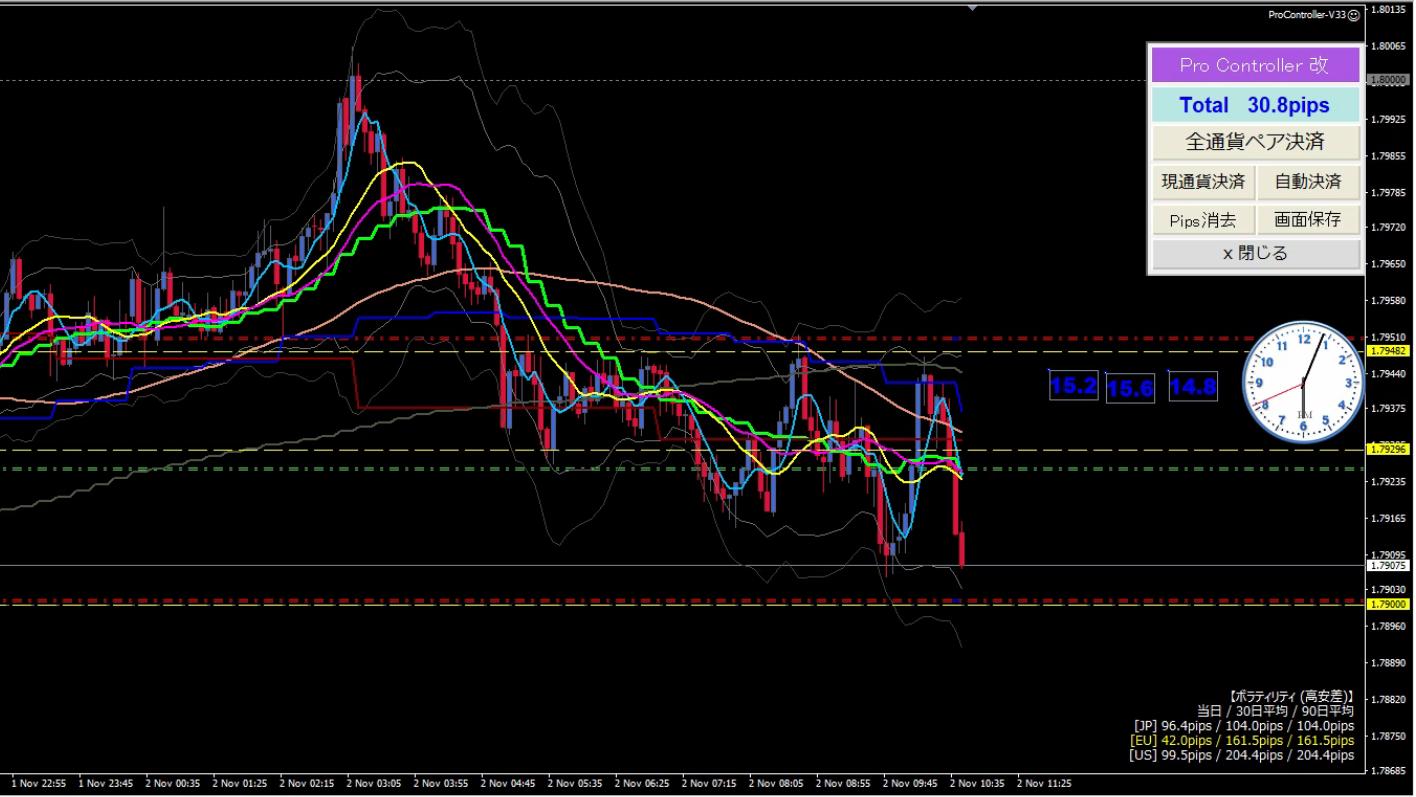
Task: Click the current price 1.79075 tag
Action: (1389, 566)
